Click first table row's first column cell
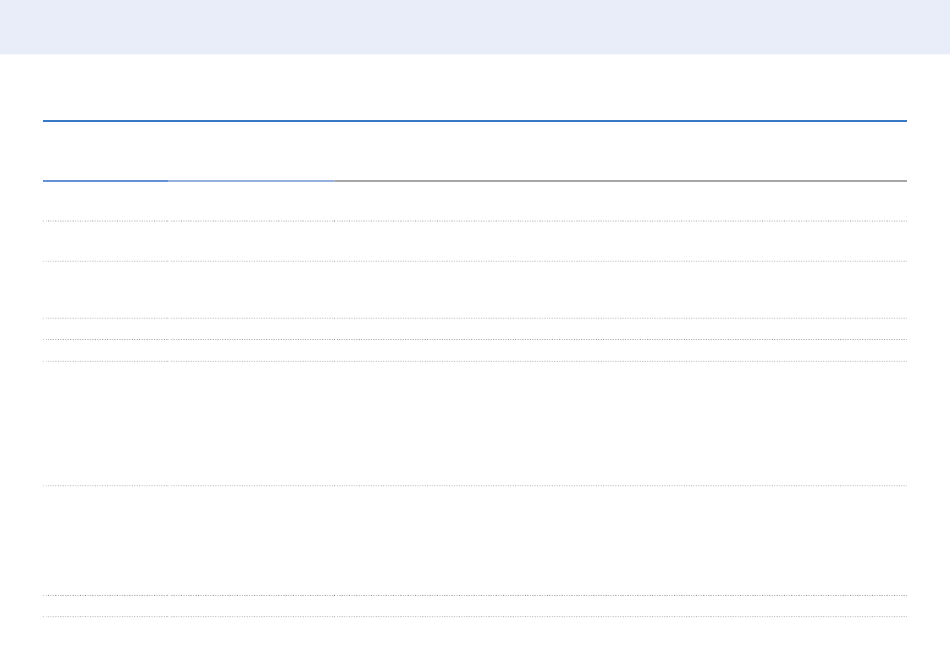The image size is (950, 672). pyautogui.click(x=105, y=201)
